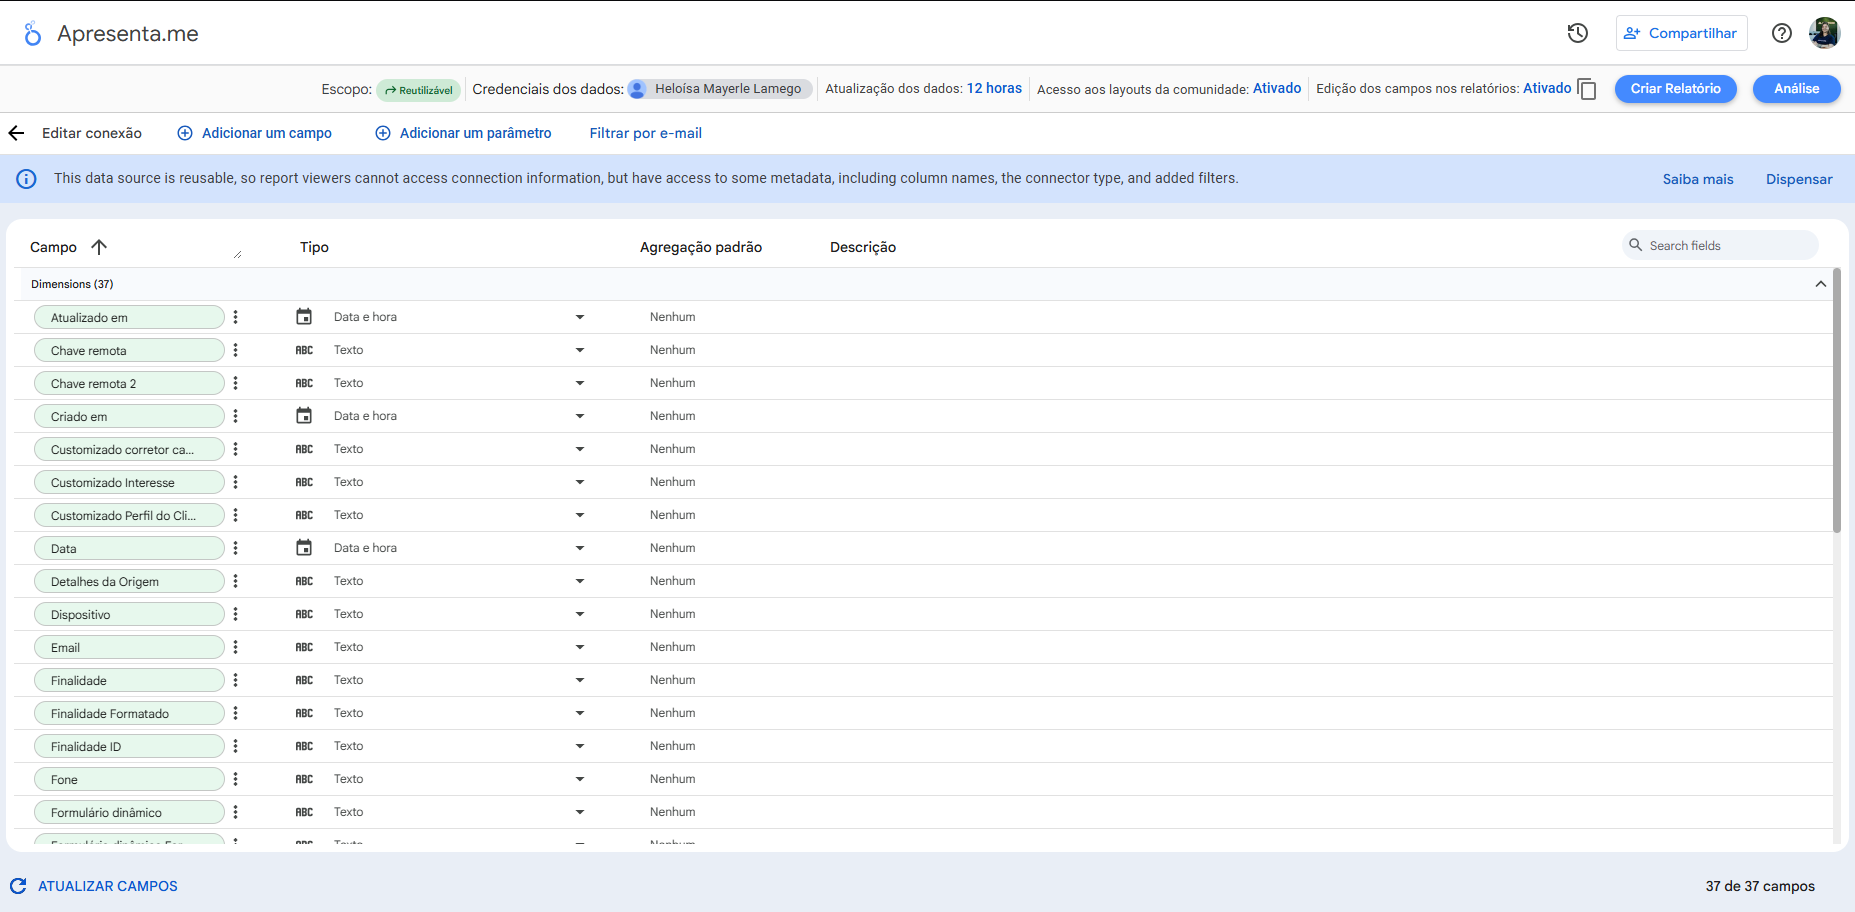1855x912 pixels.
Task: Open version history clock icon
Action: point(1577,33)
